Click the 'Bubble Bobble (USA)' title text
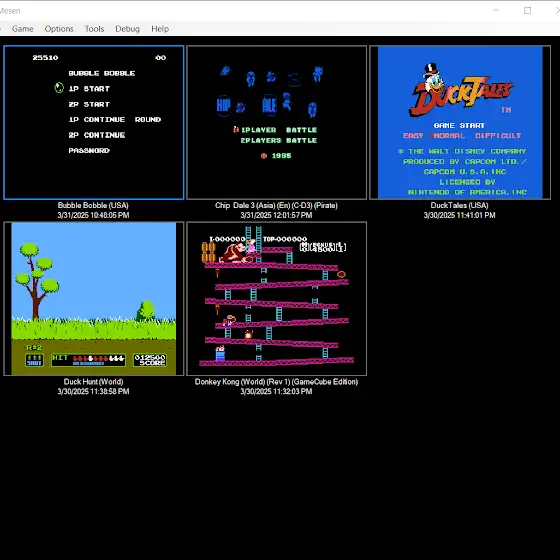560x560 pixels. (x=93, y=205)
